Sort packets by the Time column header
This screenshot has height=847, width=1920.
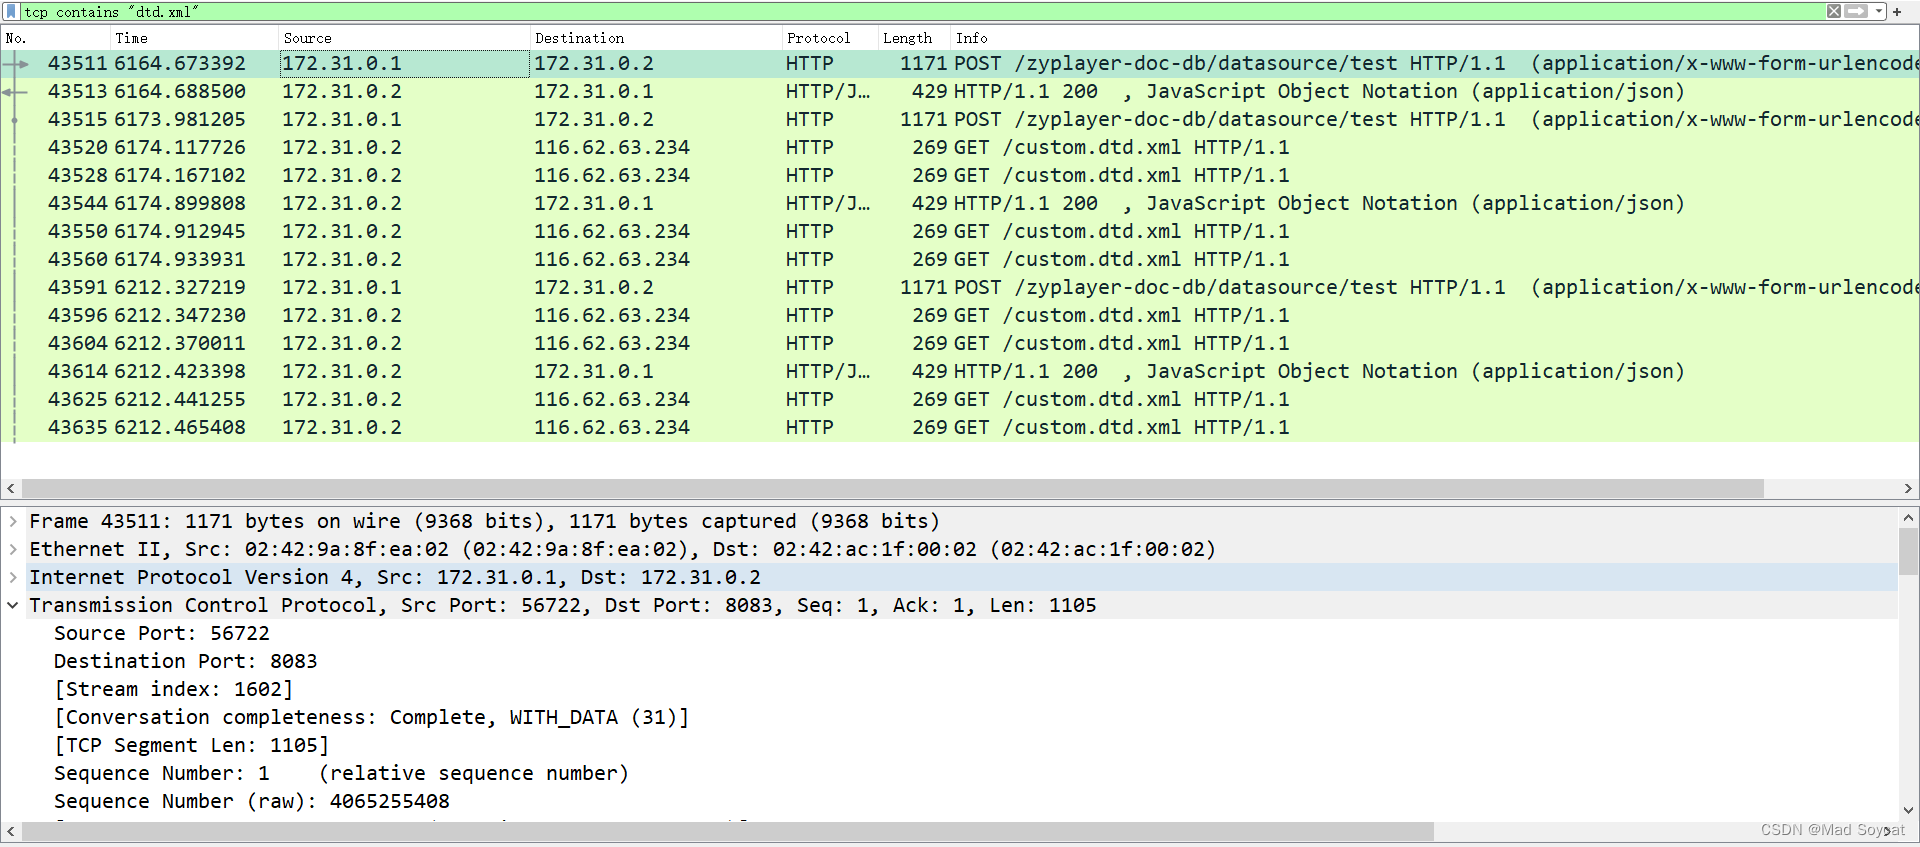click(x=194, y=38)
